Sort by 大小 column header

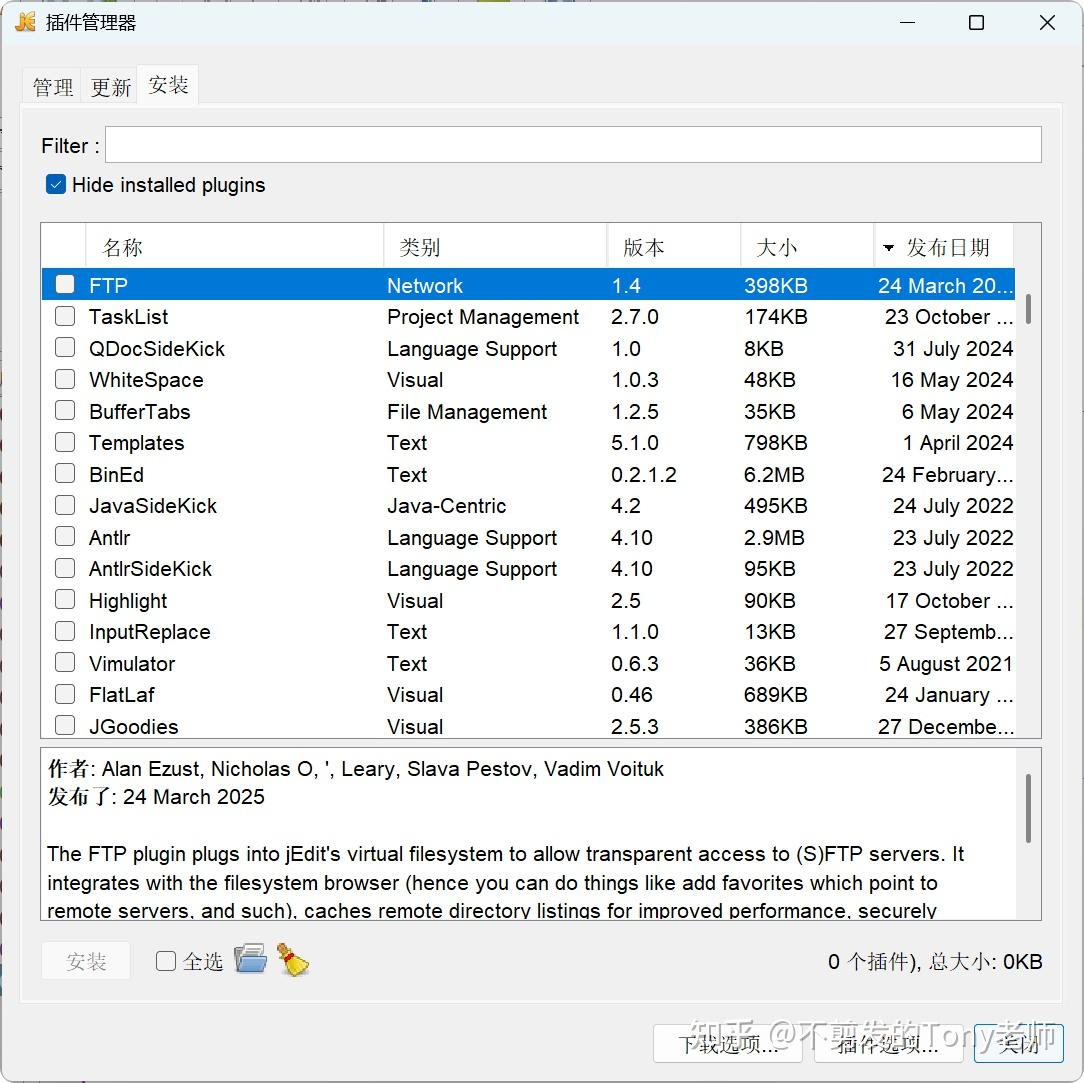807,247
